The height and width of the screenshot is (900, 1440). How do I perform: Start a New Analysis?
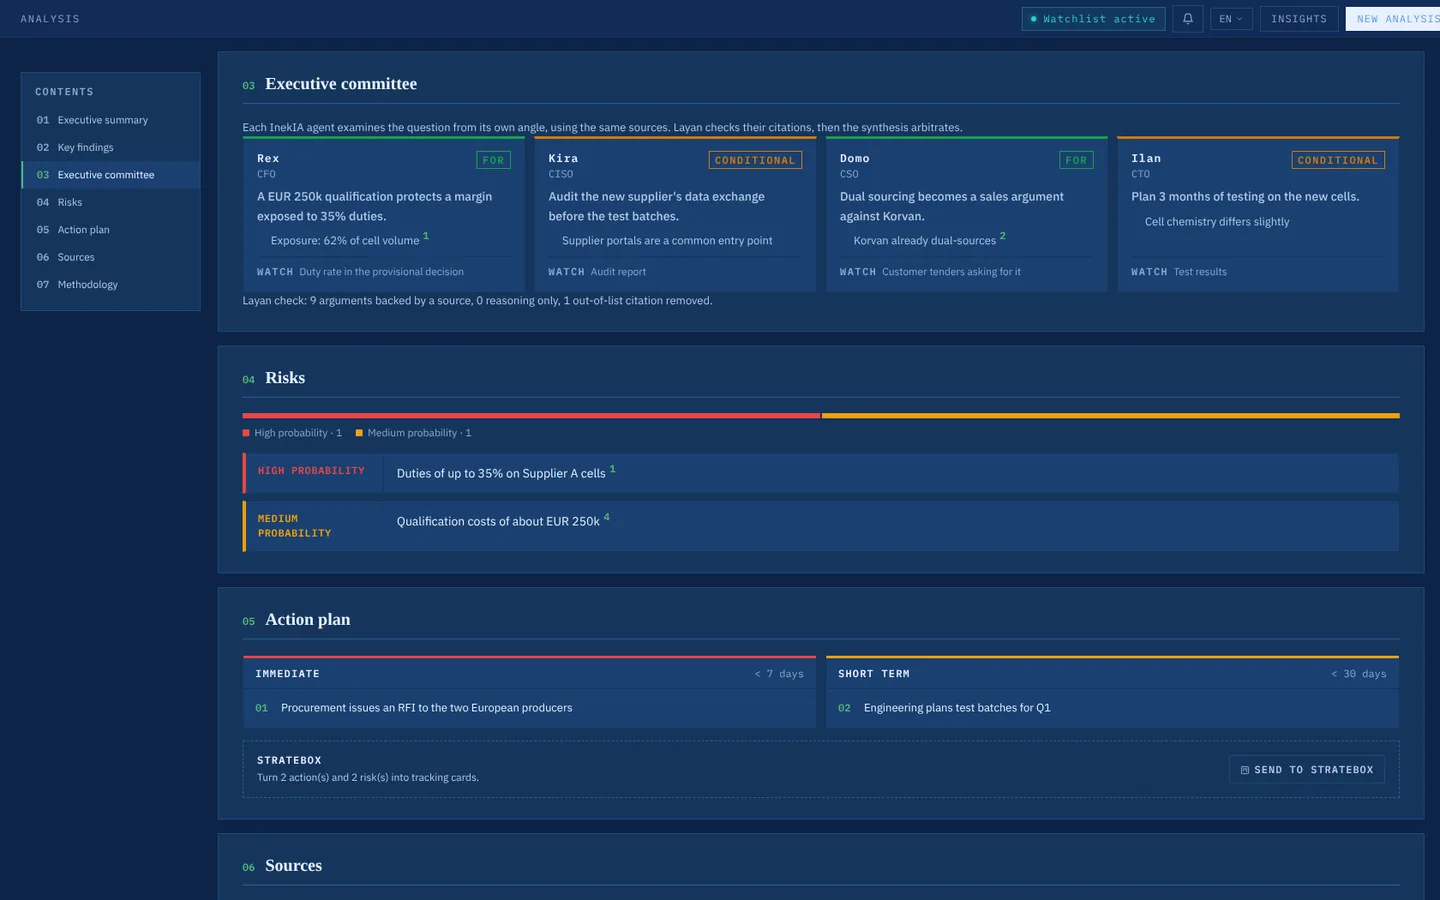[x=1393, y=19]
